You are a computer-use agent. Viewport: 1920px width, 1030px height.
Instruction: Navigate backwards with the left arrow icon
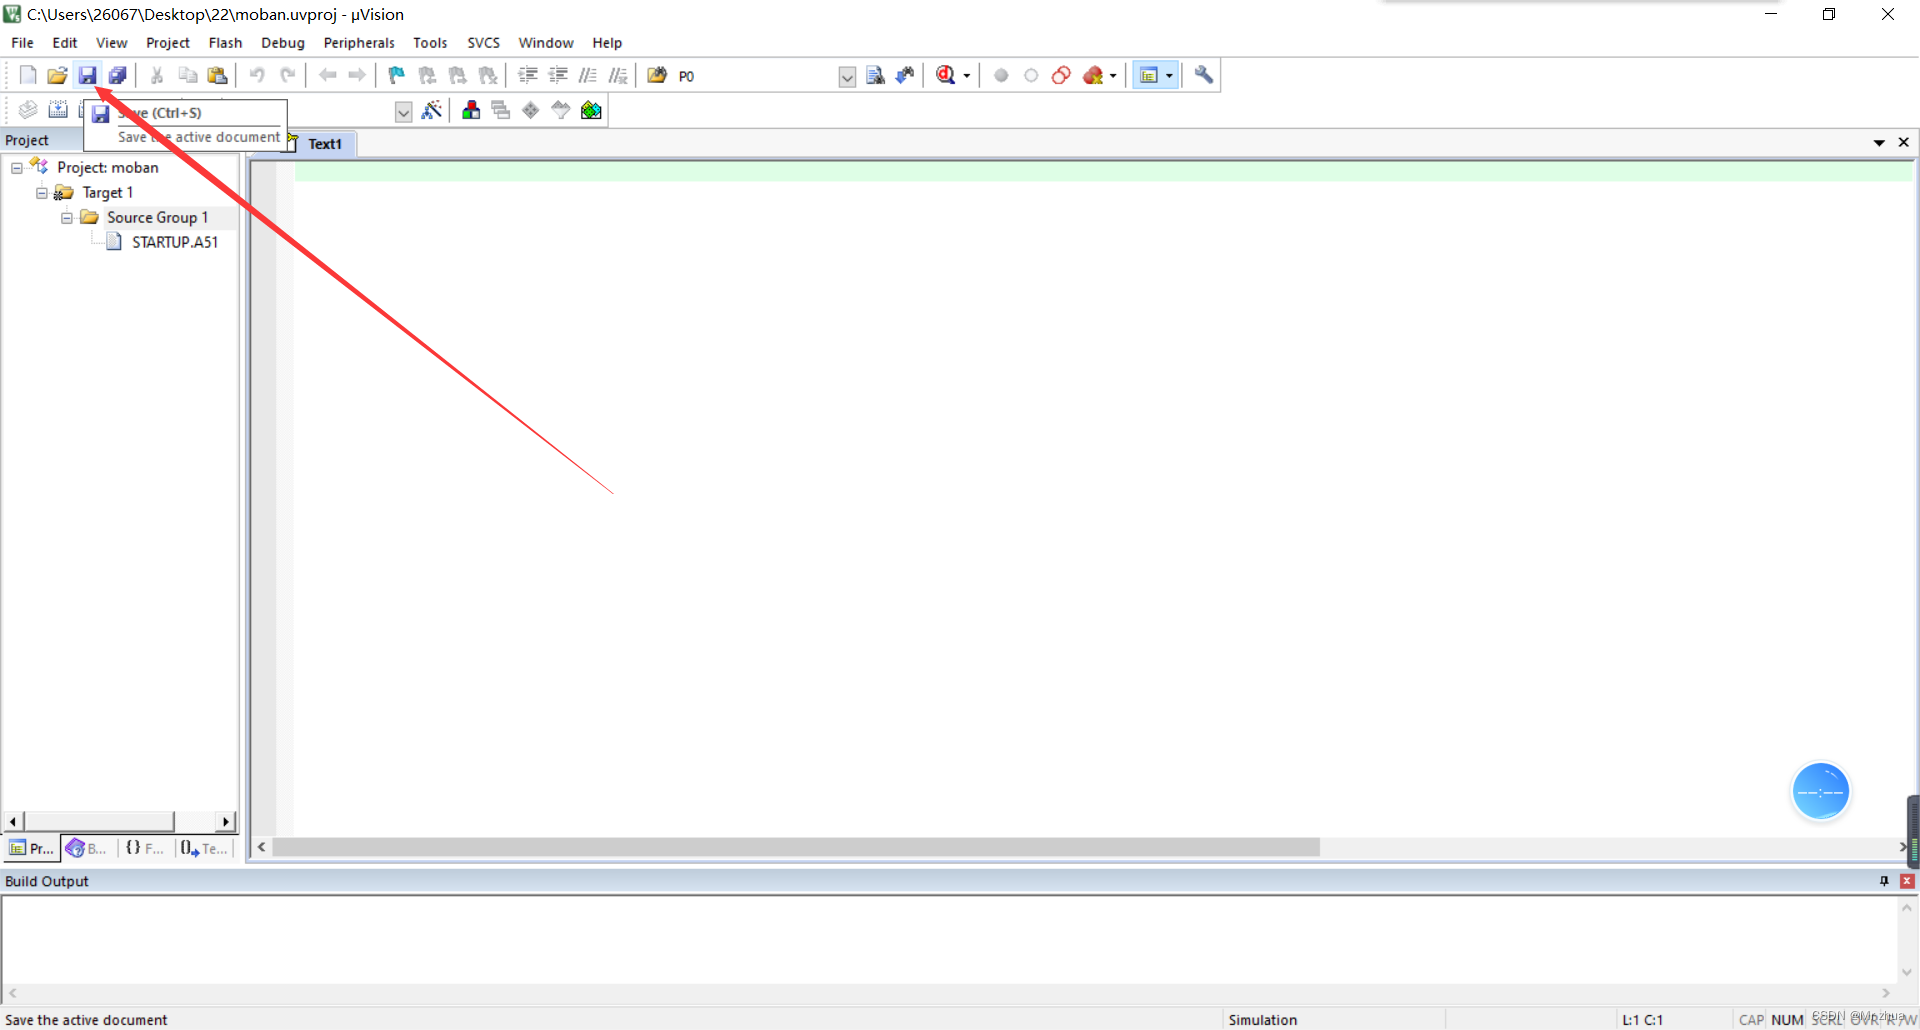pyautogui.click(x=327, y=75)
